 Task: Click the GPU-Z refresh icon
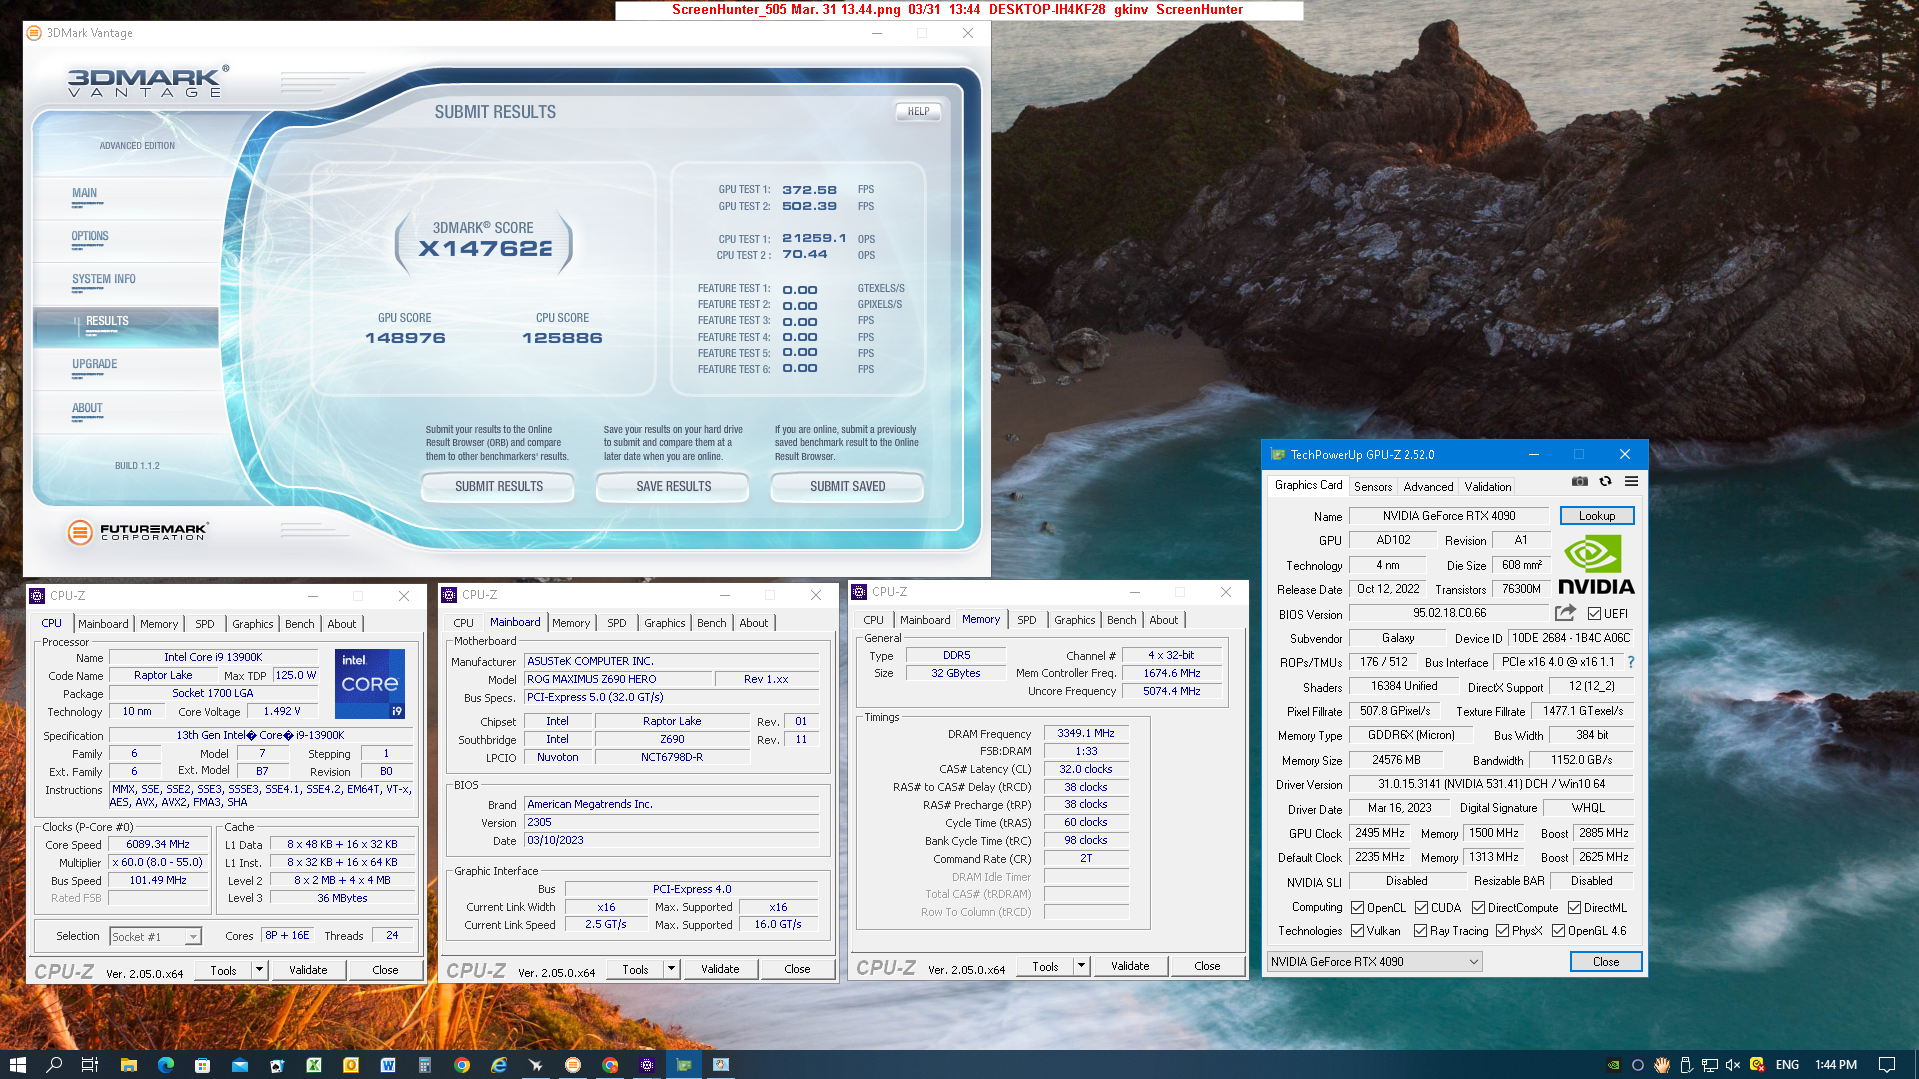coord(1605,482)
